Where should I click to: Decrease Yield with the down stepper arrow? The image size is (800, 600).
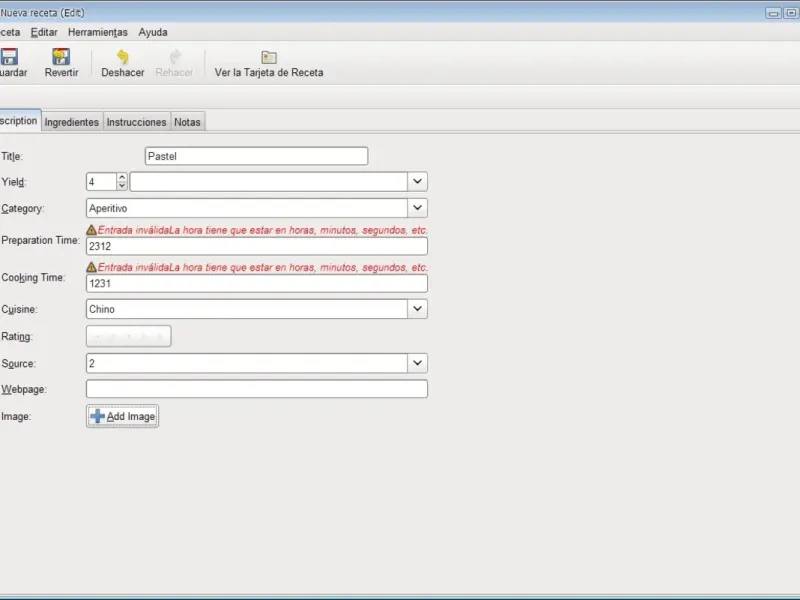click(122, 186)
